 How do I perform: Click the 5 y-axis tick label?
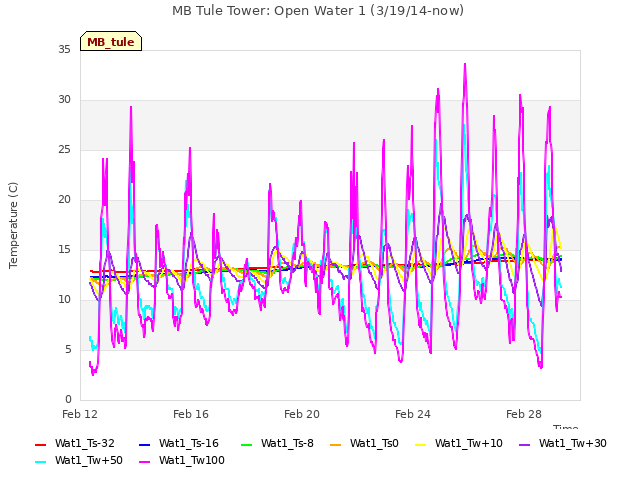coord(68,350)
